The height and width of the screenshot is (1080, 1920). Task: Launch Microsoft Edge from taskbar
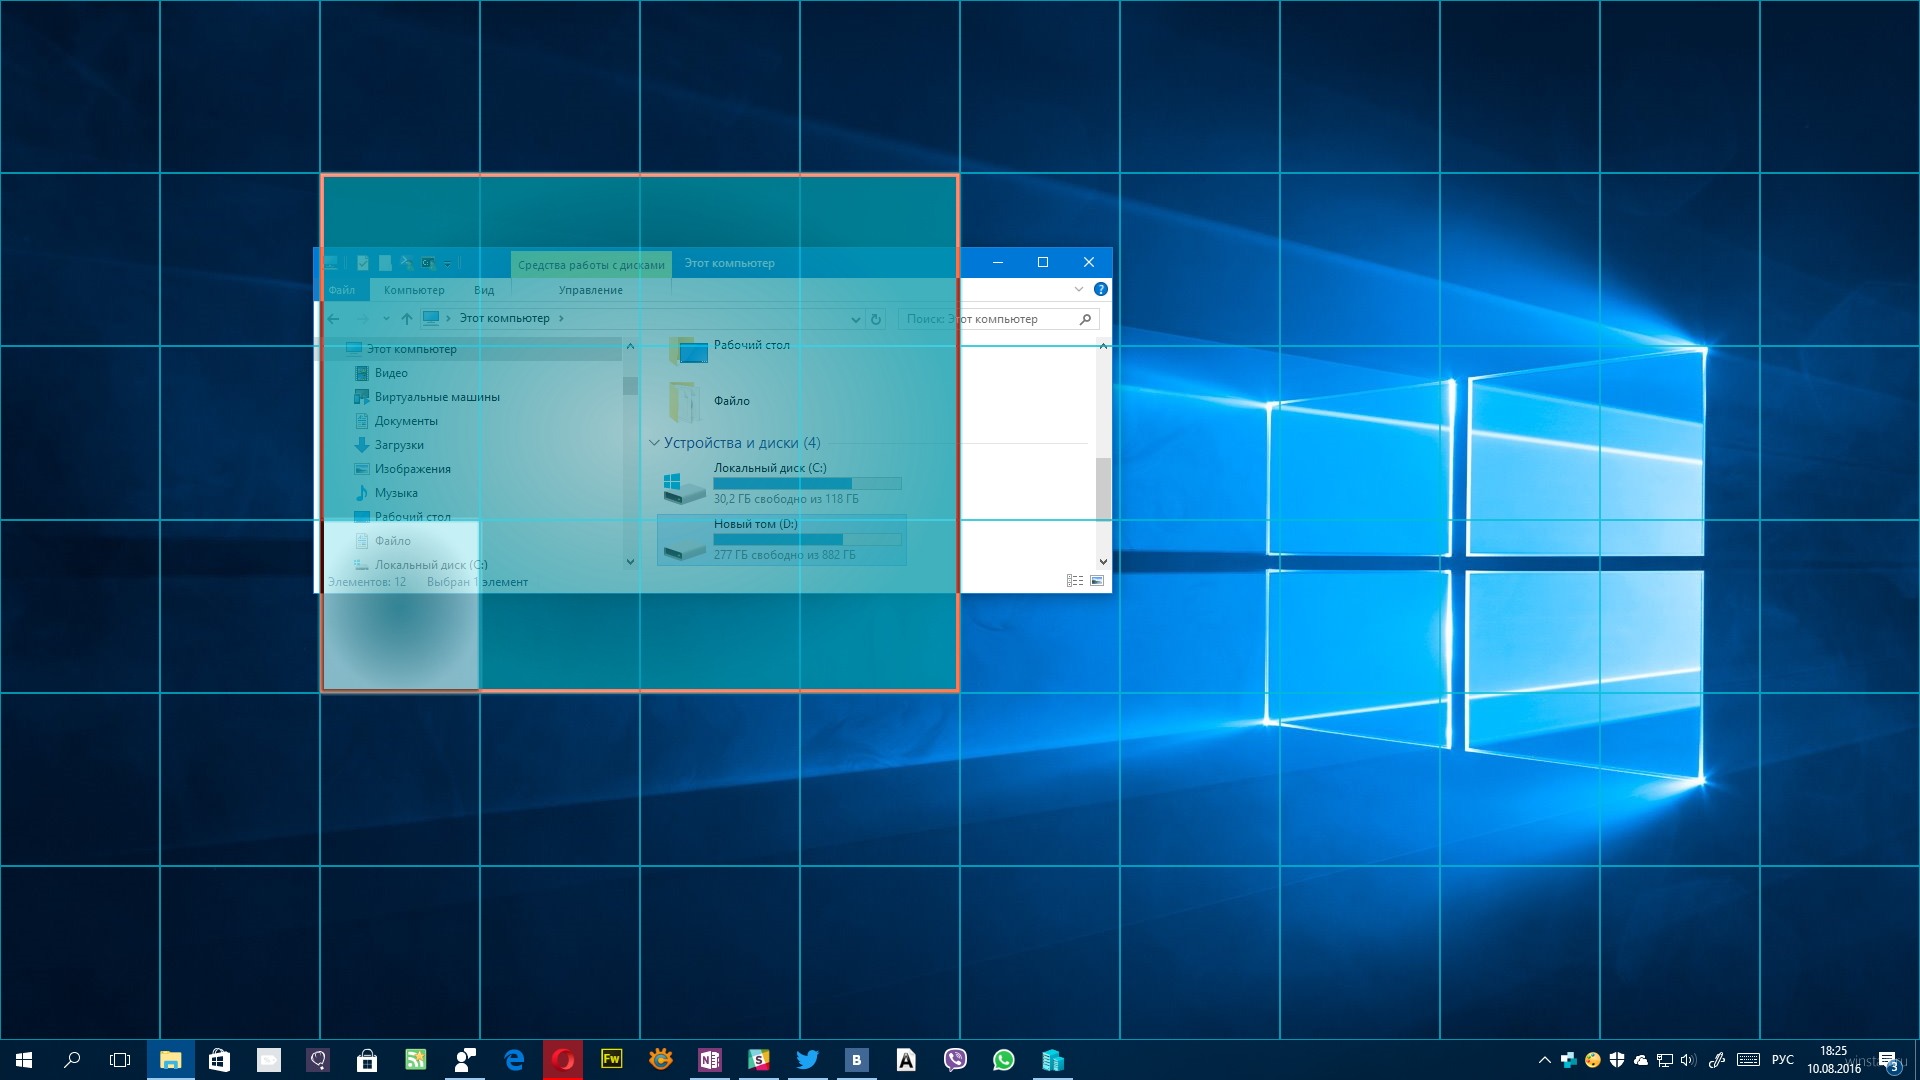[x=514, y=1060]
